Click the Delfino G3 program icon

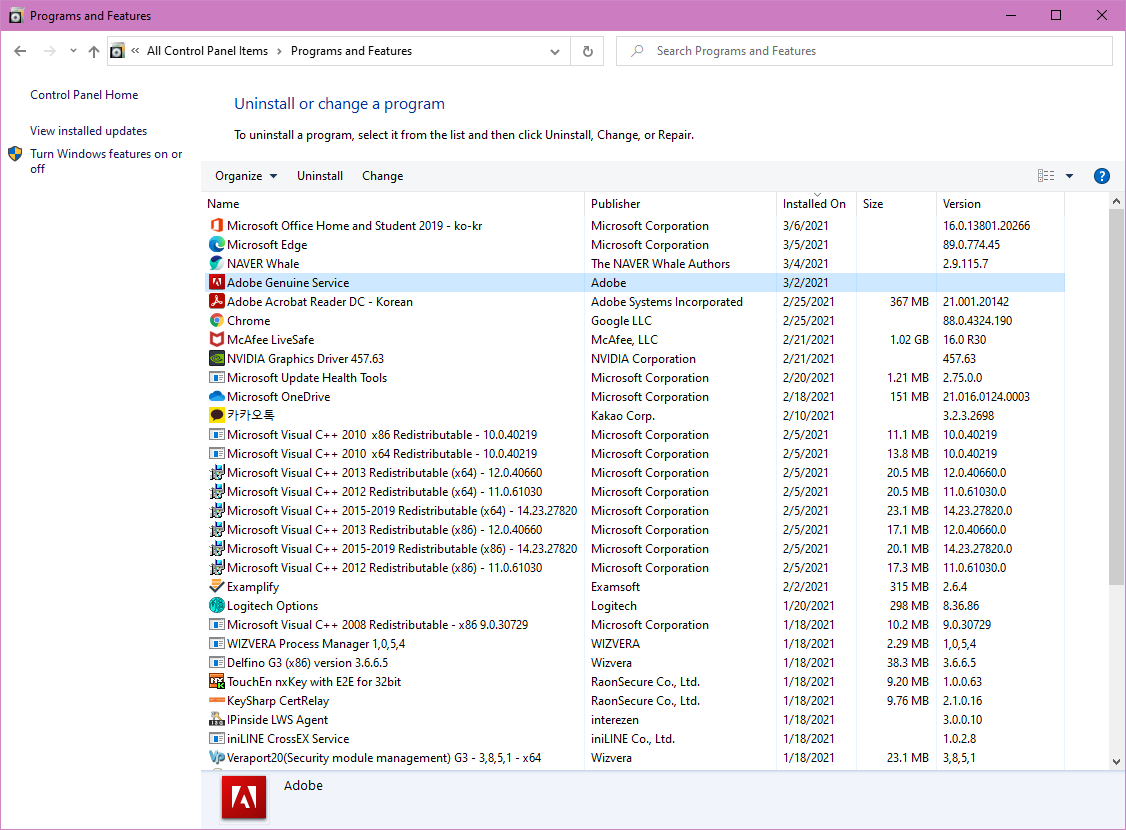[216, 663]
